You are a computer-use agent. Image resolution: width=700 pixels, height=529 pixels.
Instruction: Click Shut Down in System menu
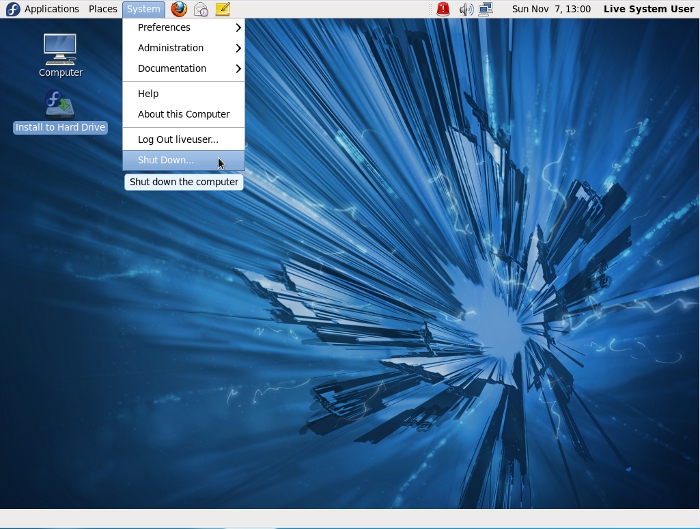click(x=166, y=160)
